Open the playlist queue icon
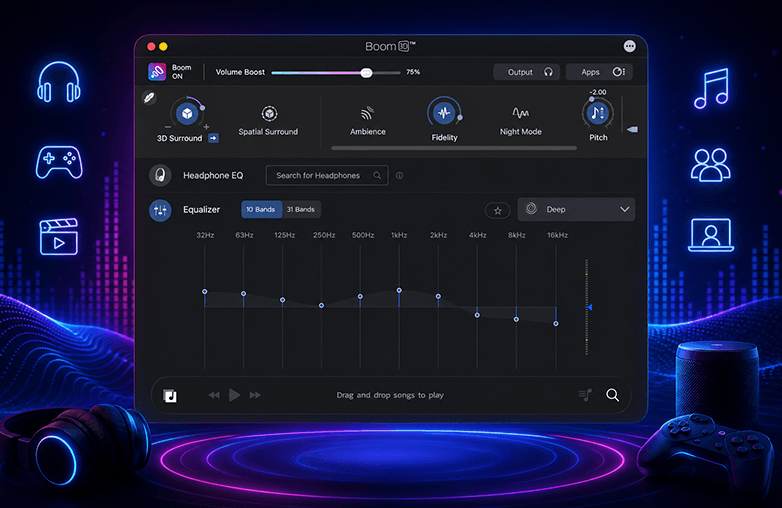Viewport: 782px width, 508px height. (586, 395)
